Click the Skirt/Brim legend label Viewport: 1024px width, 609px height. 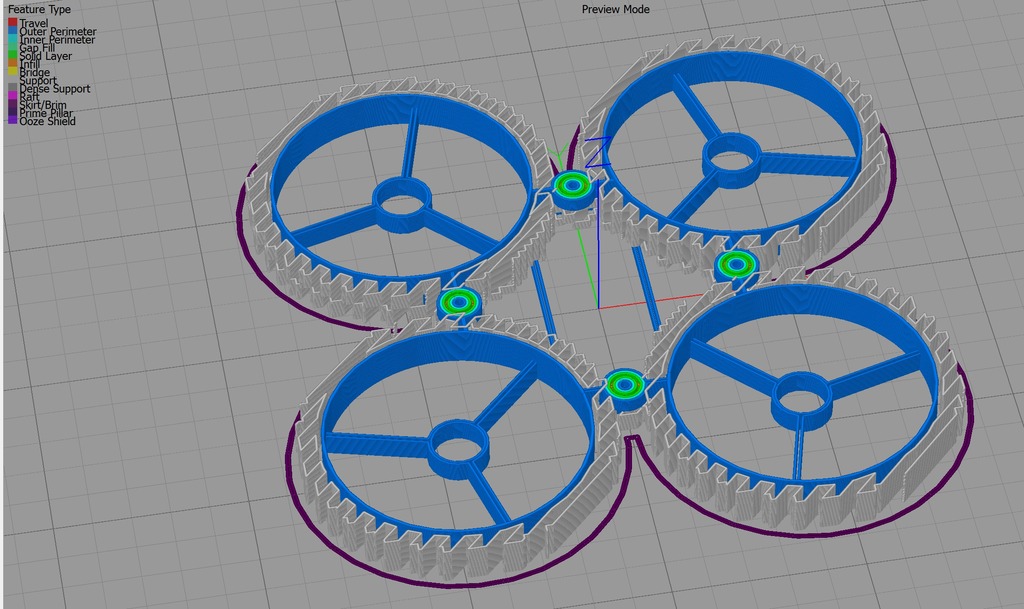pyautogui.click(x=42, y=105)
